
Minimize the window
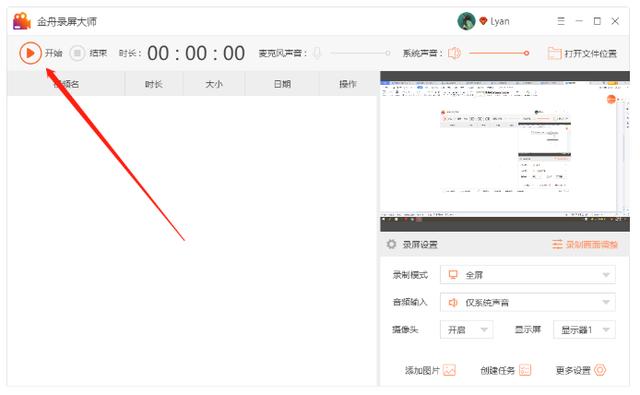[x=579, y=21]
